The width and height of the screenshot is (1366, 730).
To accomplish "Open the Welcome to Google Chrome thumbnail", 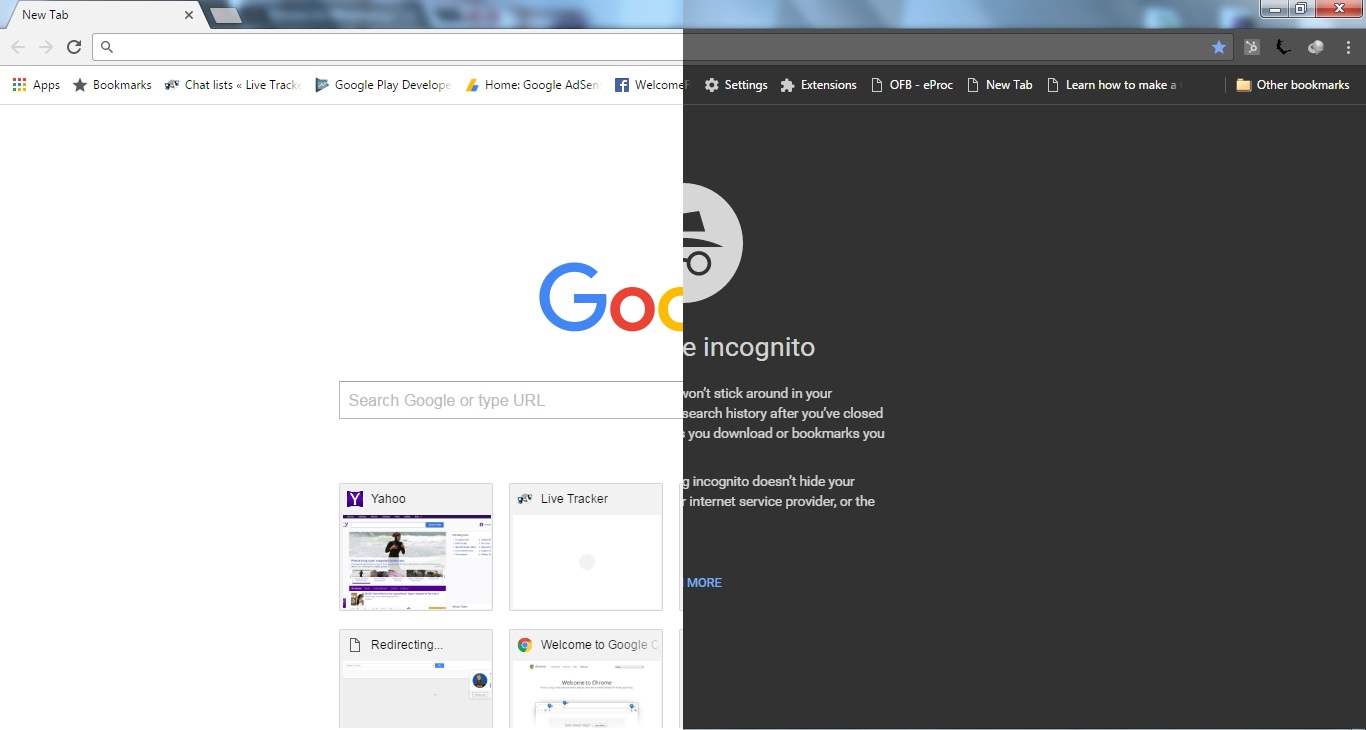I will coord(586,680).
